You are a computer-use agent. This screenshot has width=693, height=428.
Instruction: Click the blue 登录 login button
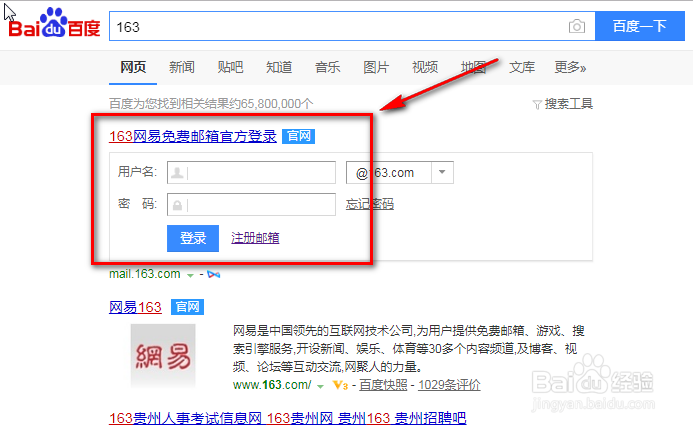[193, 238]
